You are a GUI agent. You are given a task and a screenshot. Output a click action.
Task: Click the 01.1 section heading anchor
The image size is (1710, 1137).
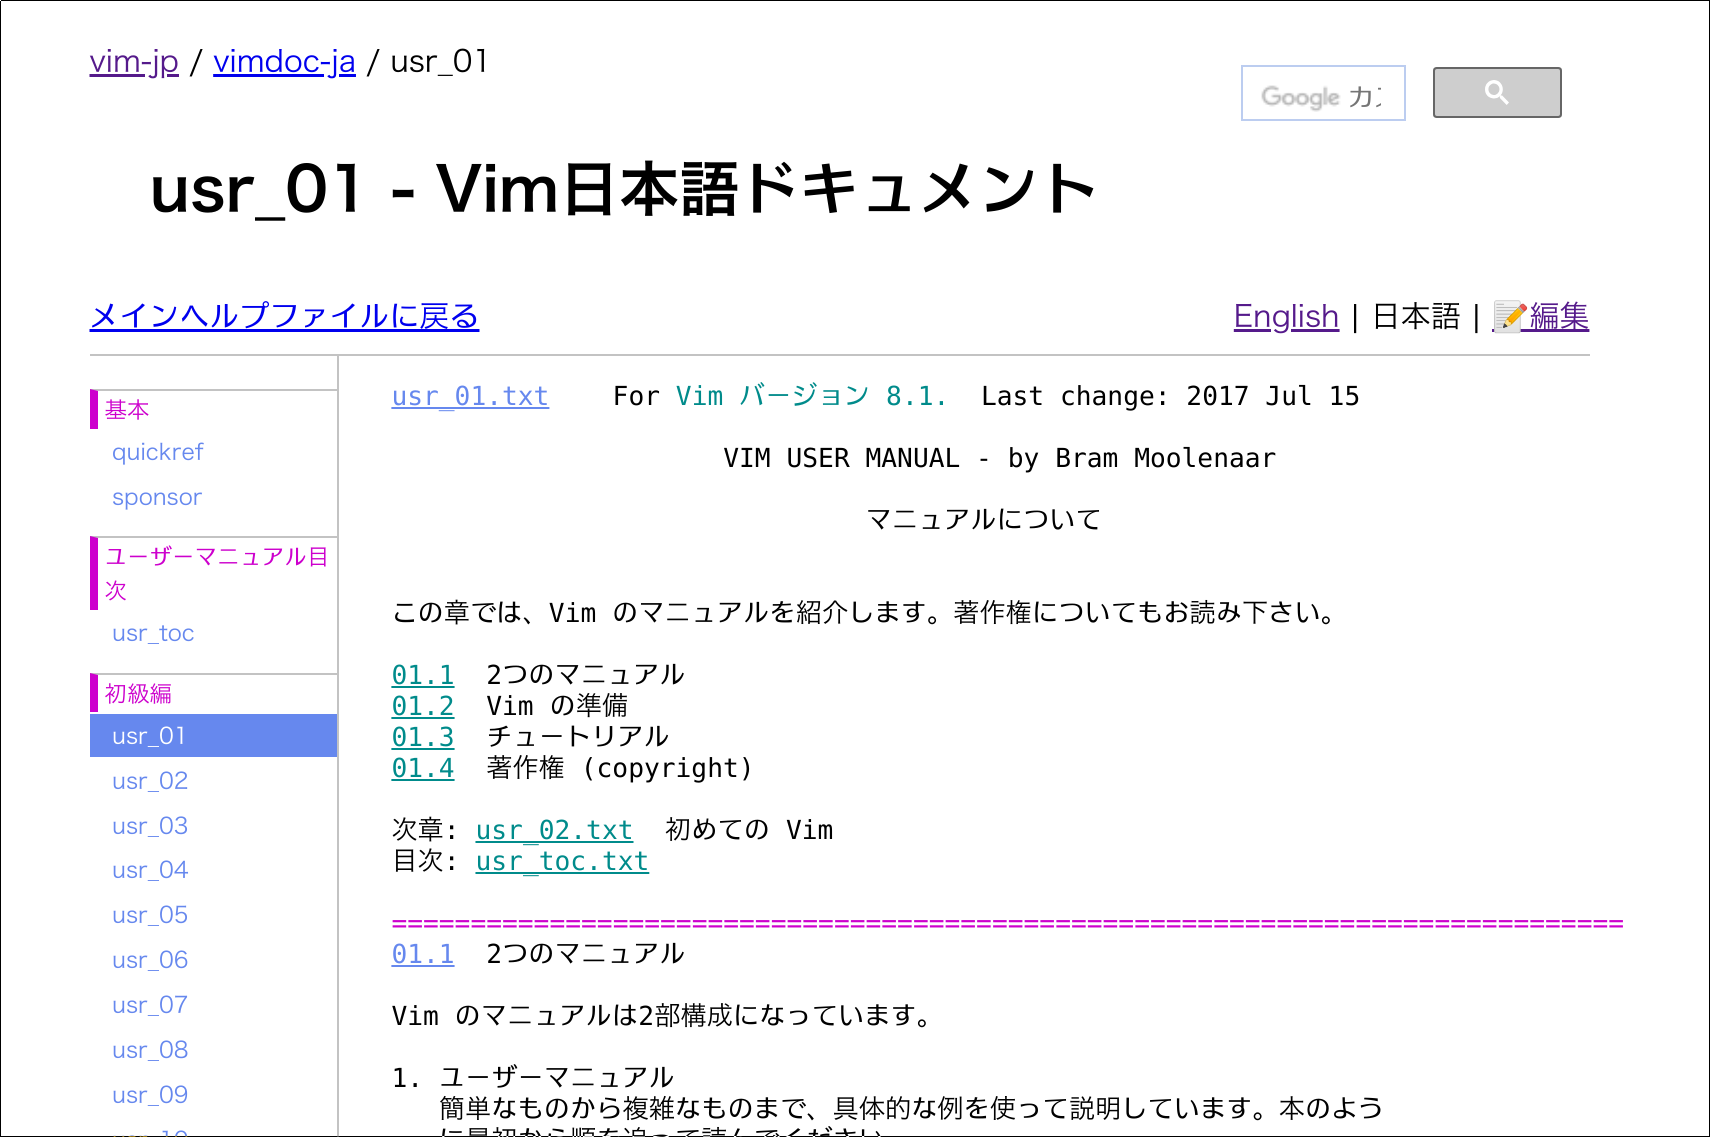[423, 954]
